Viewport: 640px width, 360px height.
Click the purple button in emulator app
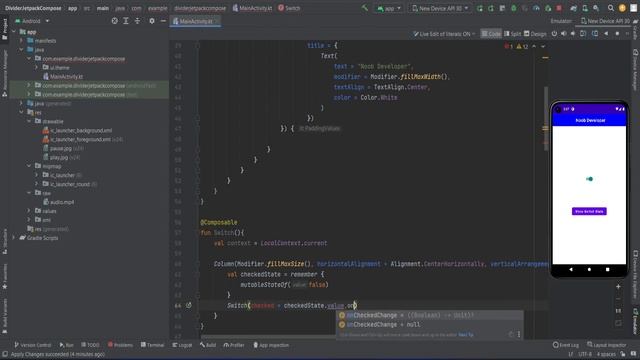(589, 211)
